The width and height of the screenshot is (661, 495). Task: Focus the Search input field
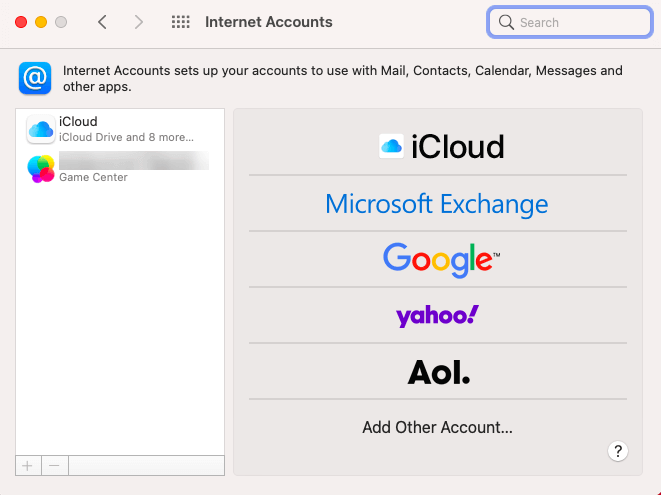coord(570,22)
